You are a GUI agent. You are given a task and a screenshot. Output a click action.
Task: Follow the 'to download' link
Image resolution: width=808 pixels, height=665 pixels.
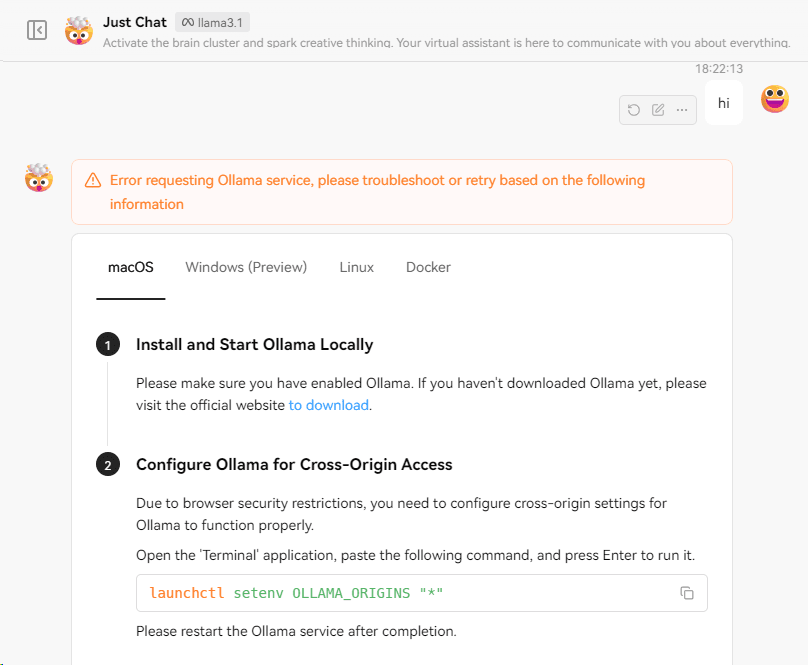(x=329, y=405)
